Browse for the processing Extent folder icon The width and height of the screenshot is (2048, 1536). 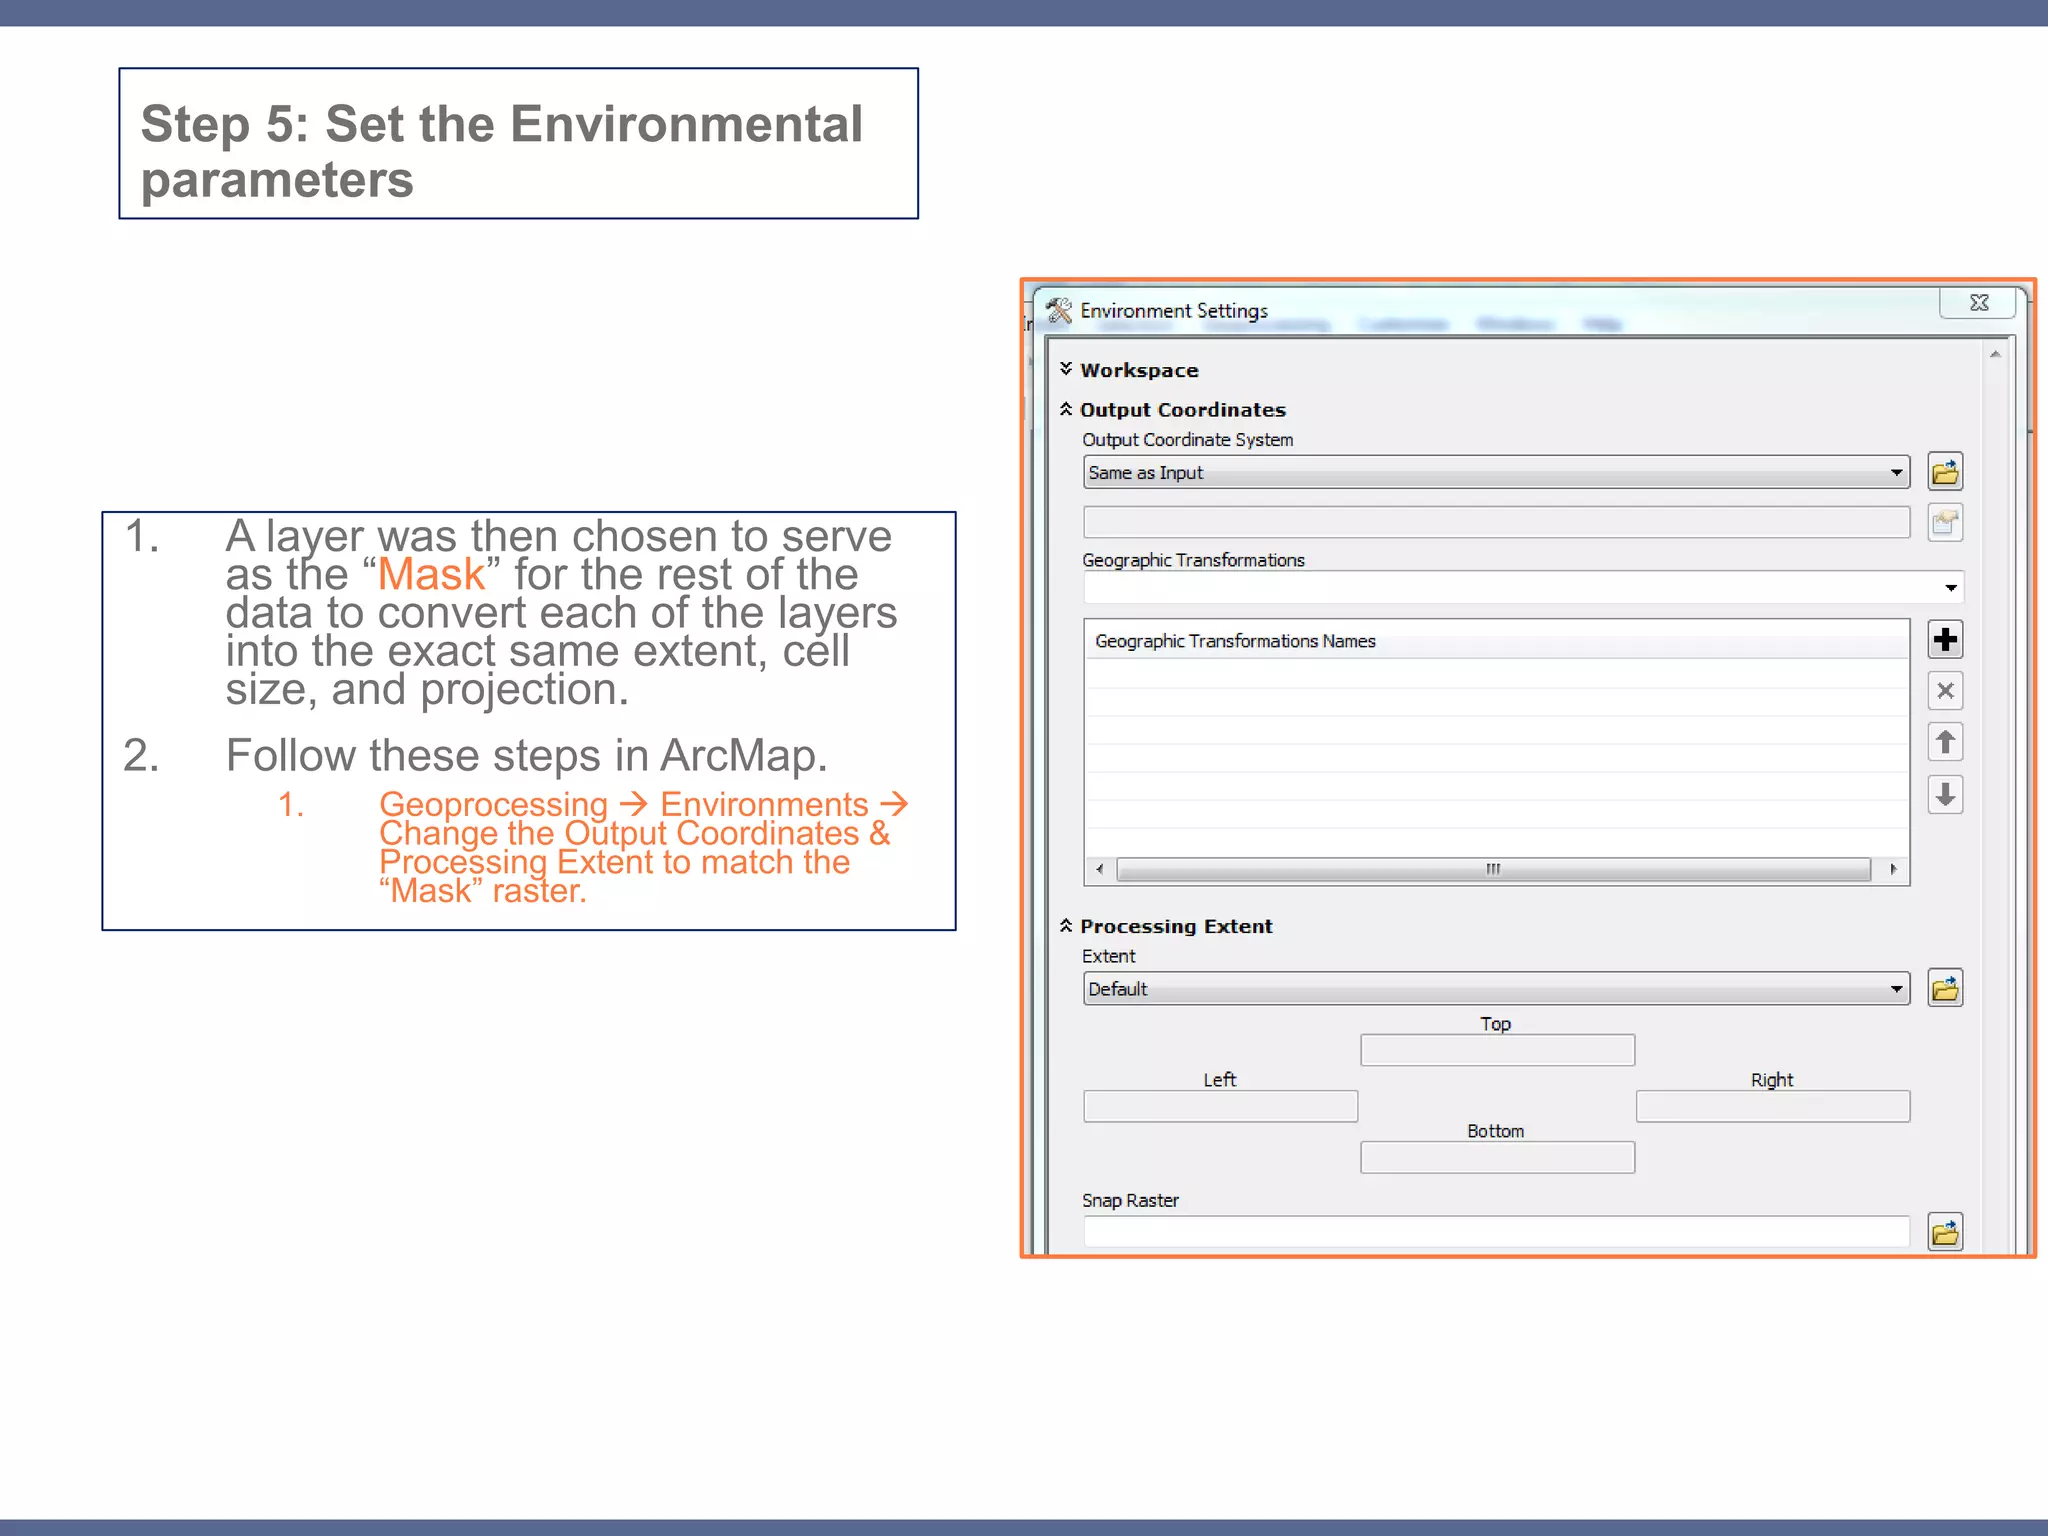1945,989
